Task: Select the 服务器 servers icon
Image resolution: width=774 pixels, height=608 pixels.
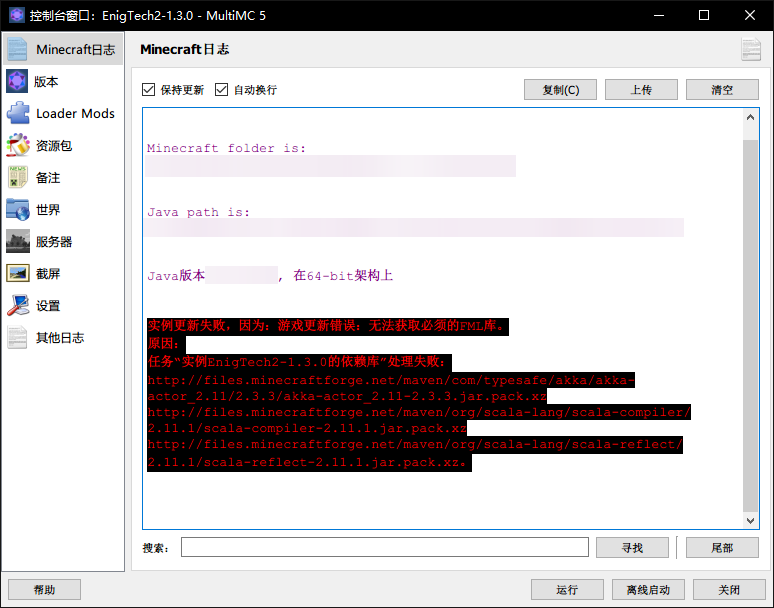Action: 18,241
